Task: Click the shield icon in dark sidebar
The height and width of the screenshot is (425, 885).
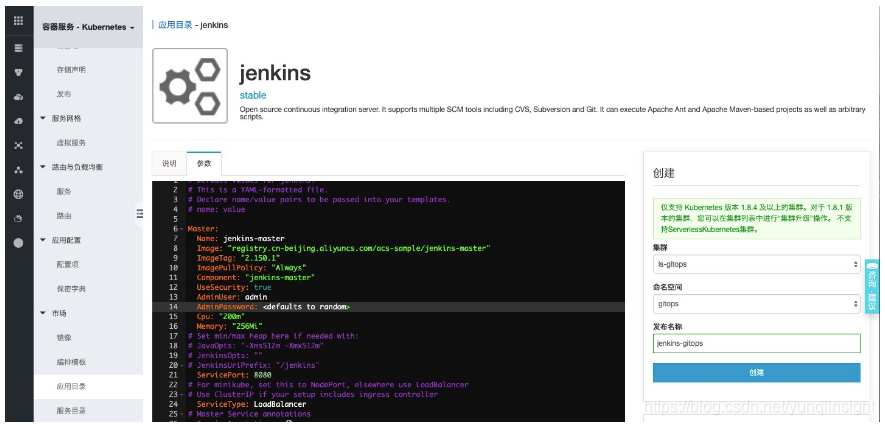Action: (19, 72)
